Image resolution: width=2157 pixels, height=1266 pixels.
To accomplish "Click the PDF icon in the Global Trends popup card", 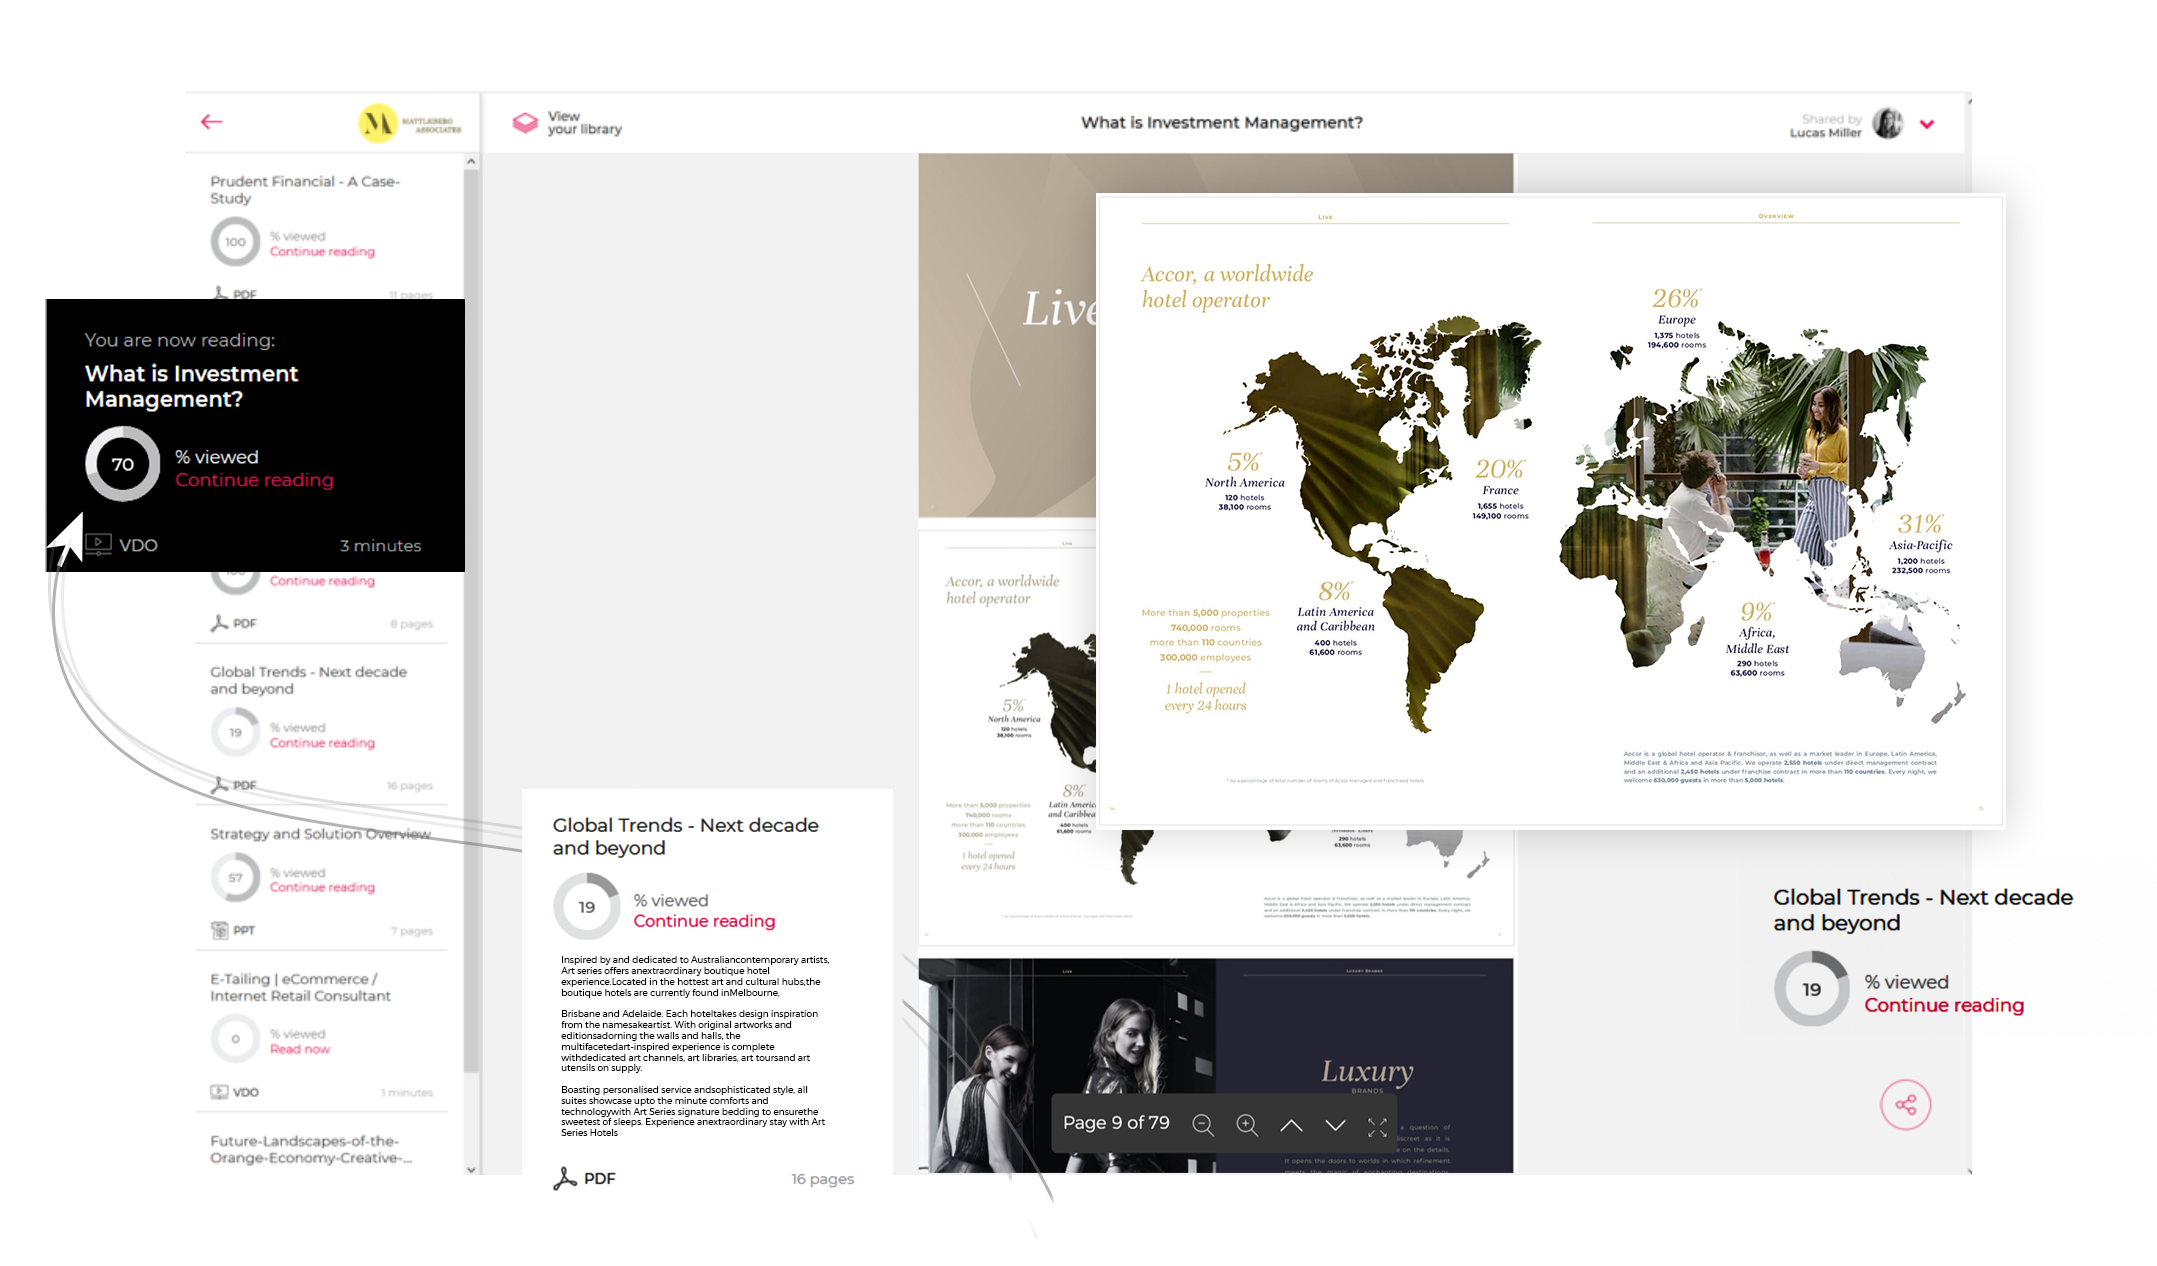I will [565, 1178].
